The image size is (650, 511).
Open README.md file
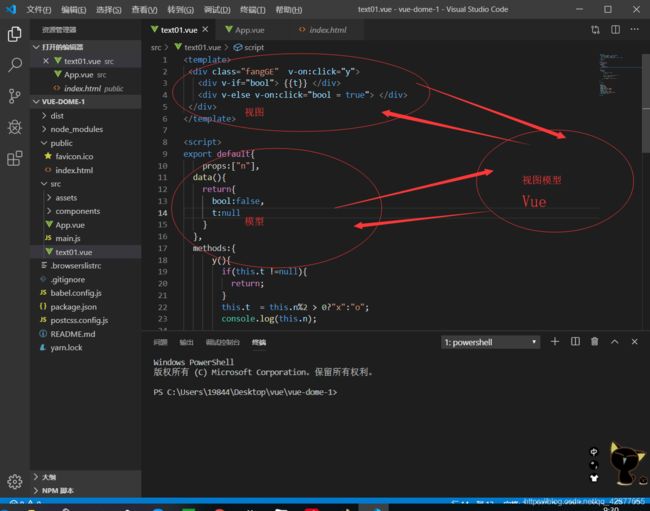tap(86, 334)
